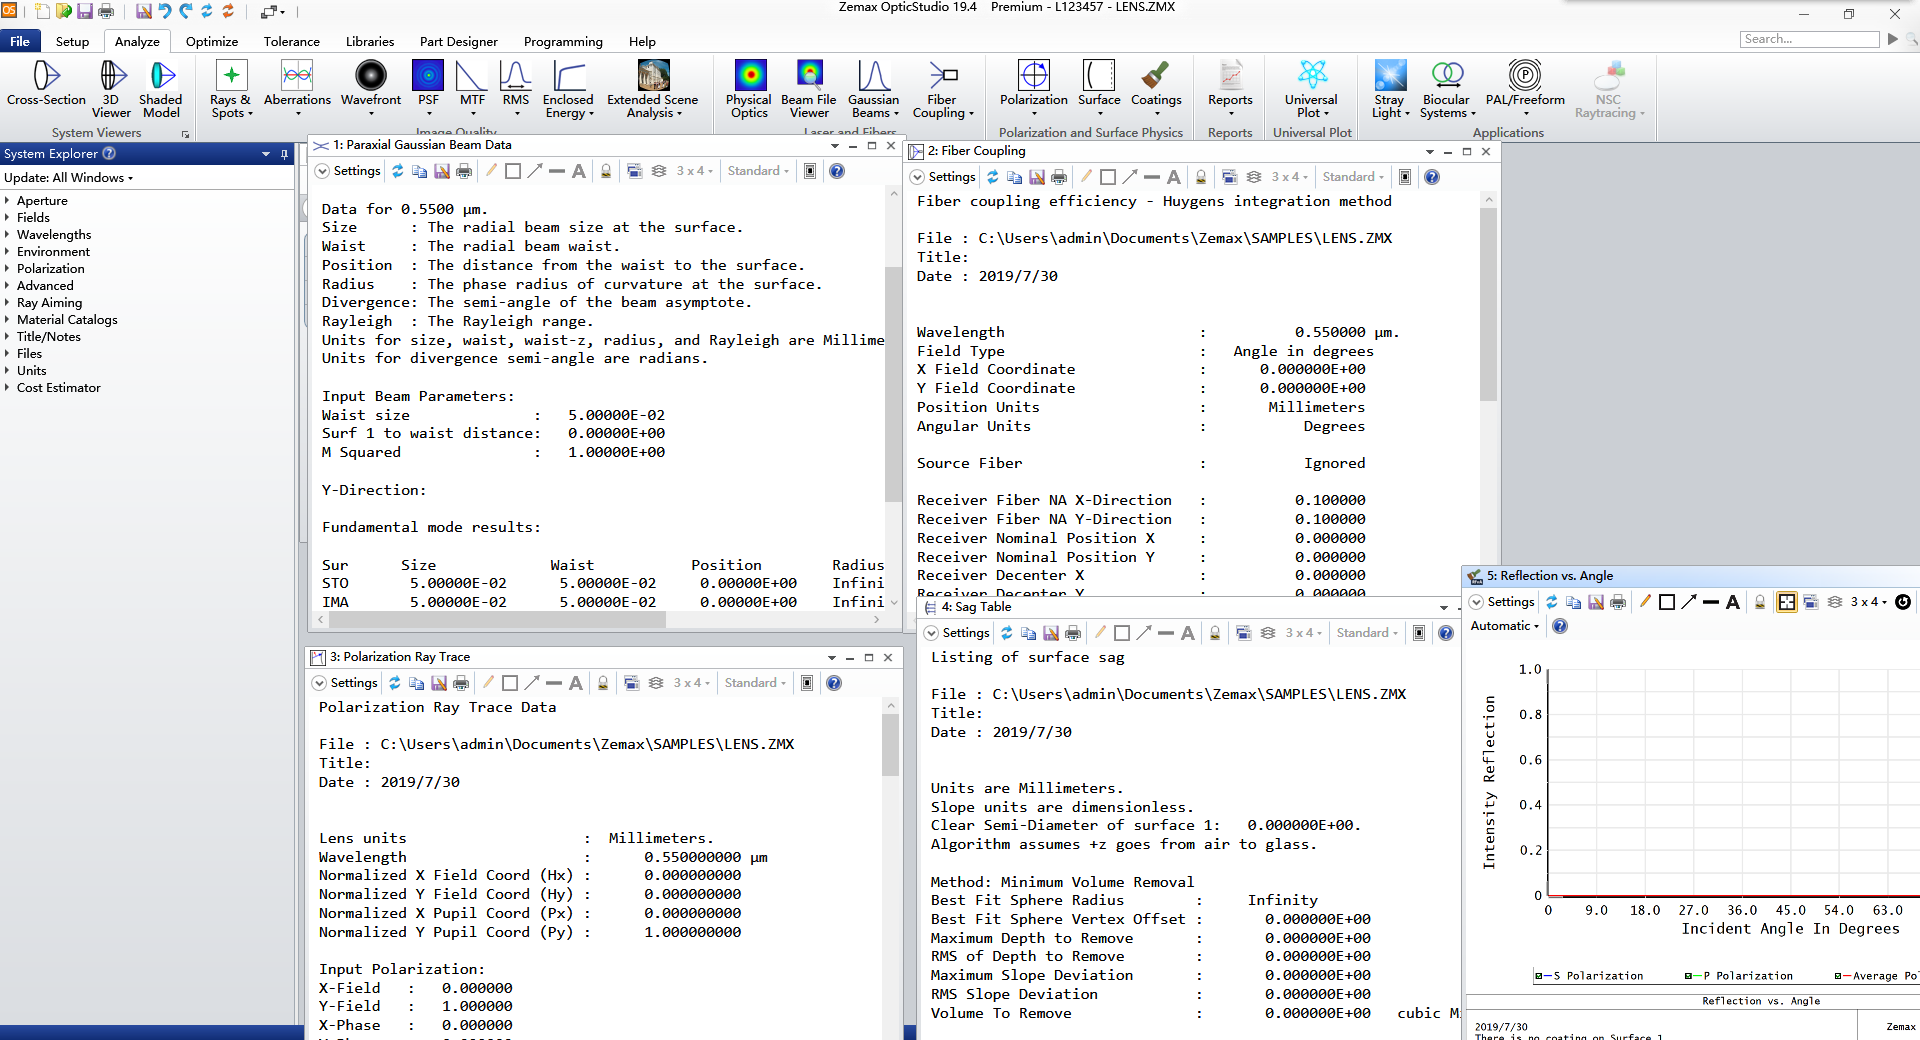
Task: Open the Stray Light menu
Action: tap(1390, 89)
